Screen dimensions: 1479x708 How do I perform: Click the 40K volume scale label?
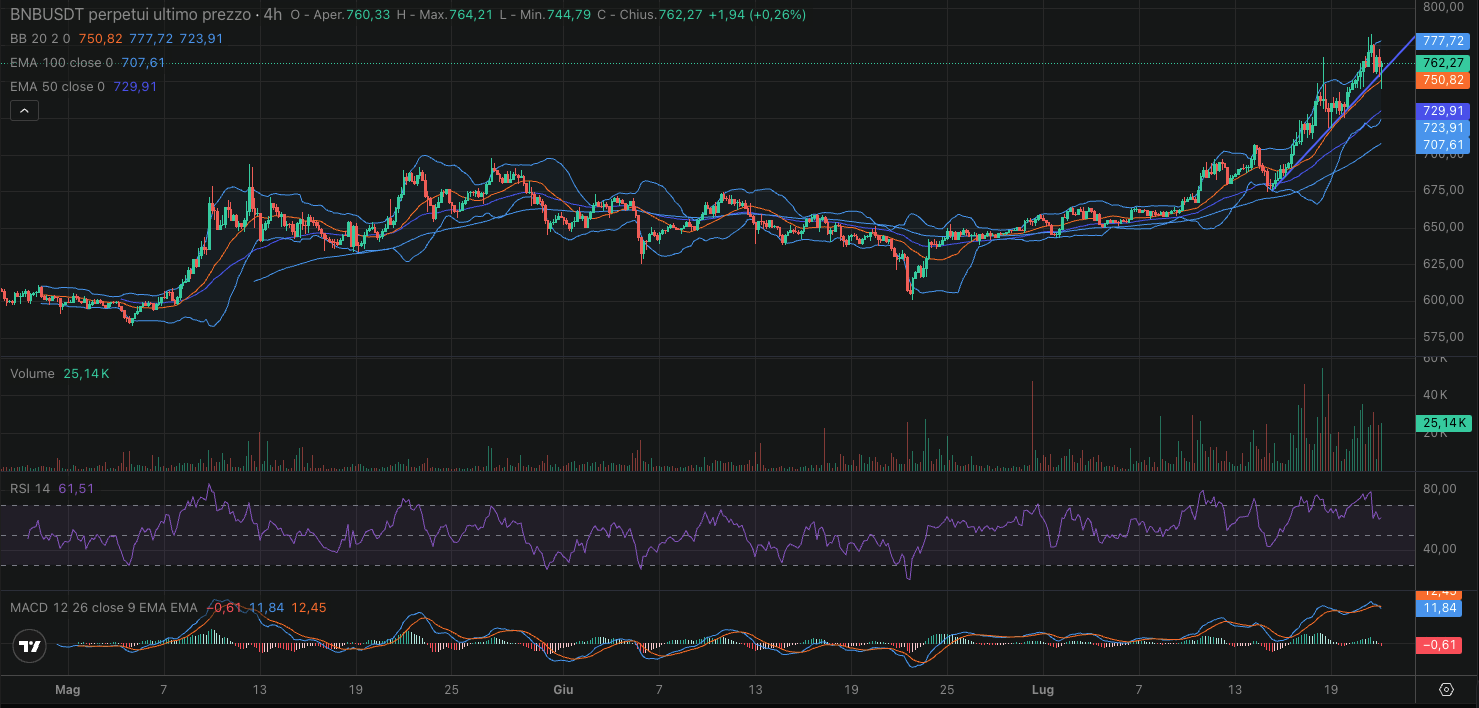1435,395
